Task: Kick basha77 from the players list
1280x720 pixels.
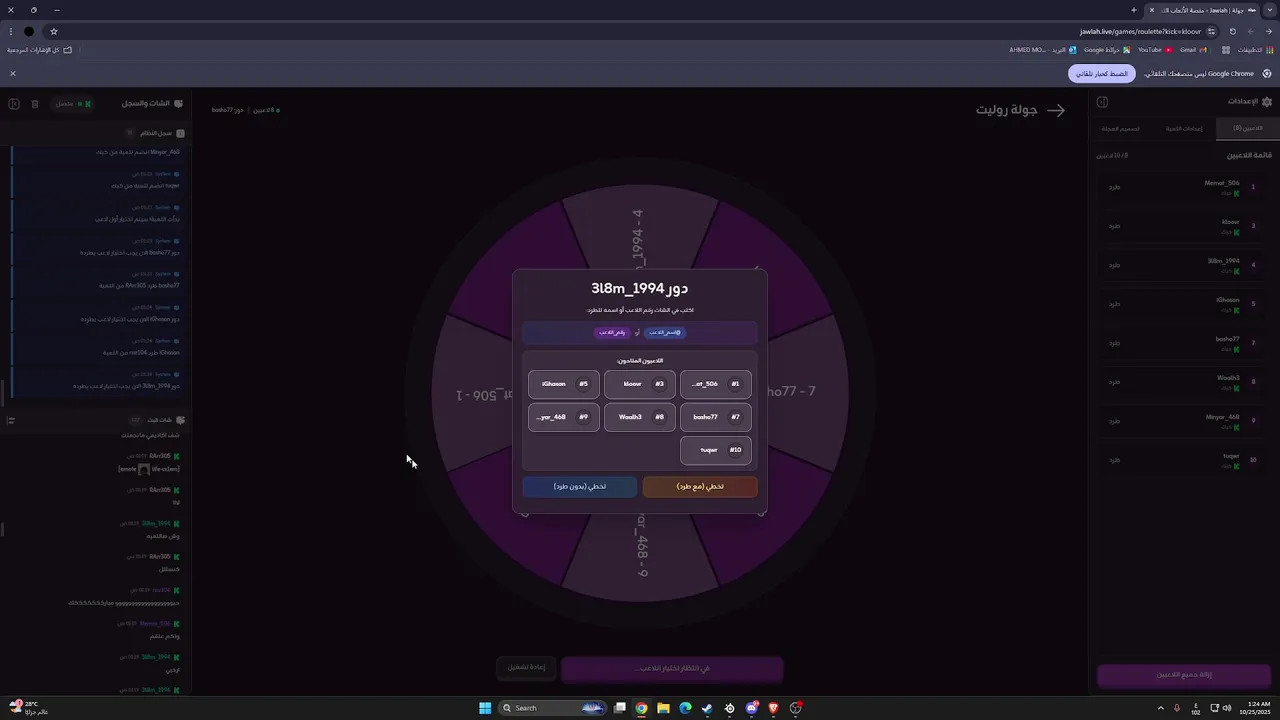Action: (x=1115, y=343)
